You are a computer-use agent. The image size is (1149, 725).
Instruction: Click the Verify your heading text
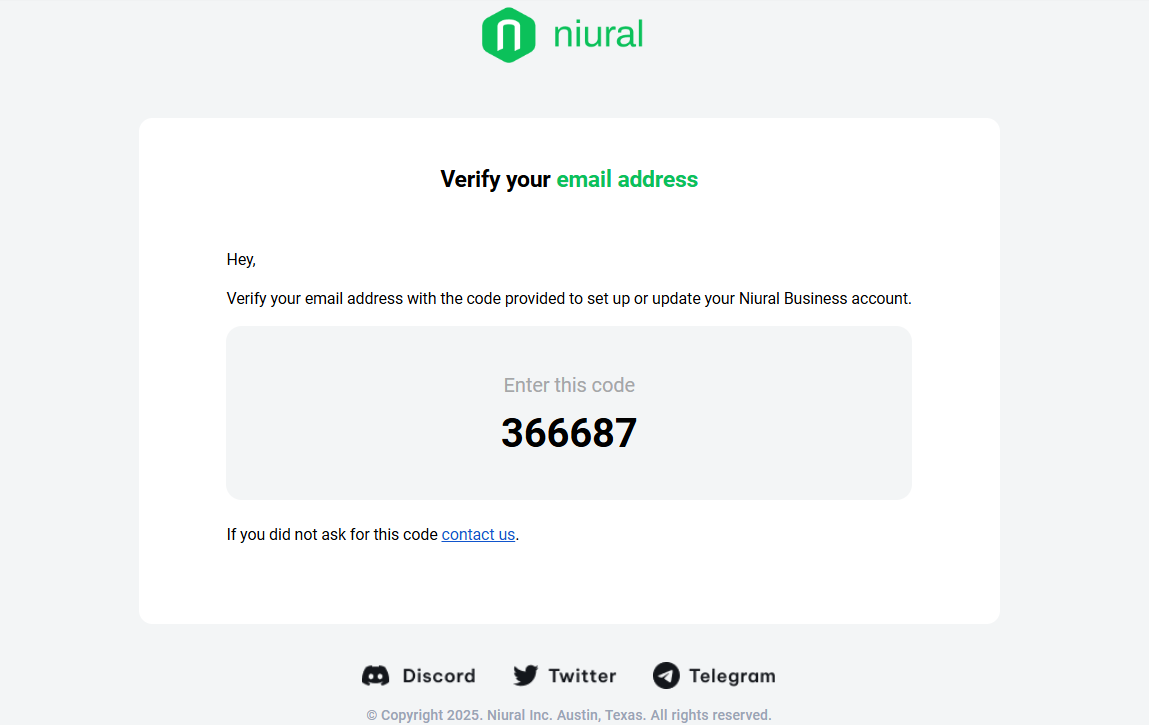(495, 180)
